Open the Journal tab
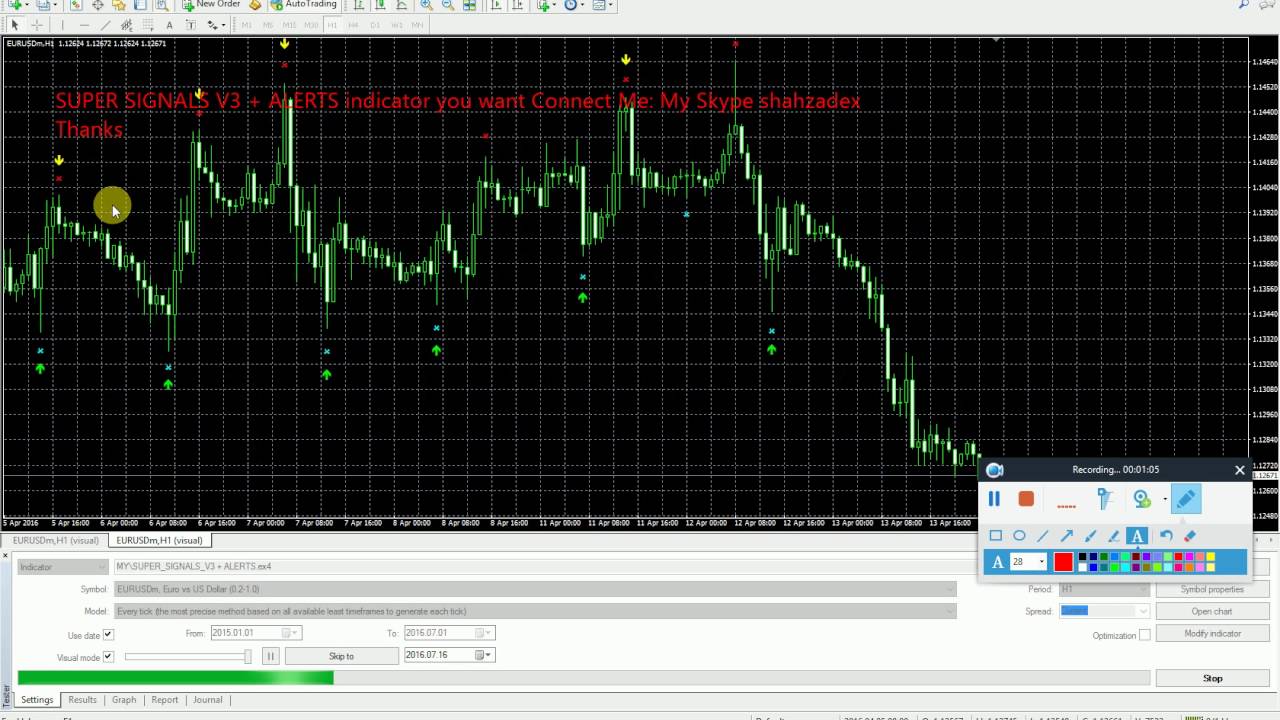The image size is (1280, 720). tap(208, 700)
